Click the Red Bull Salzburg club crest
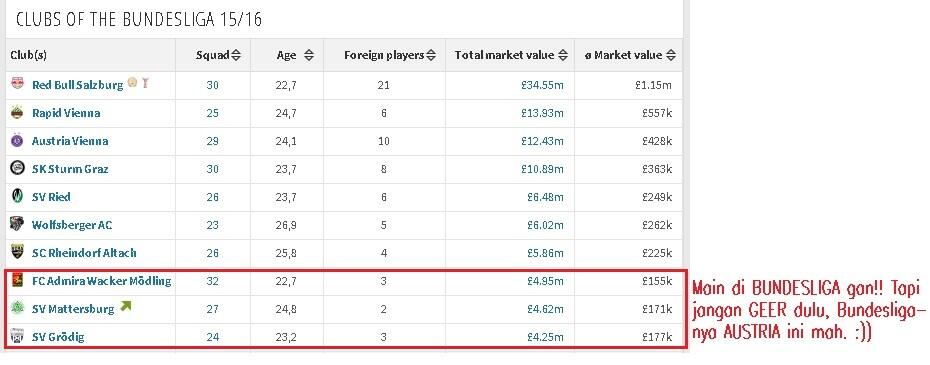The width and height of the screenshot is (930, 365). click(x=17, y=84)
